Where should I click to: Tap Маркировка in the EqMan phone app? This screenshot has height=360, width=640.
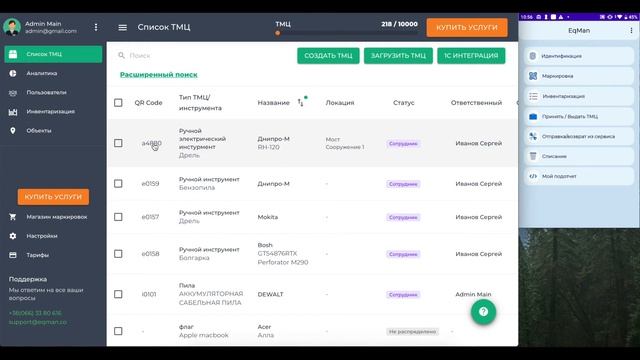579,76
